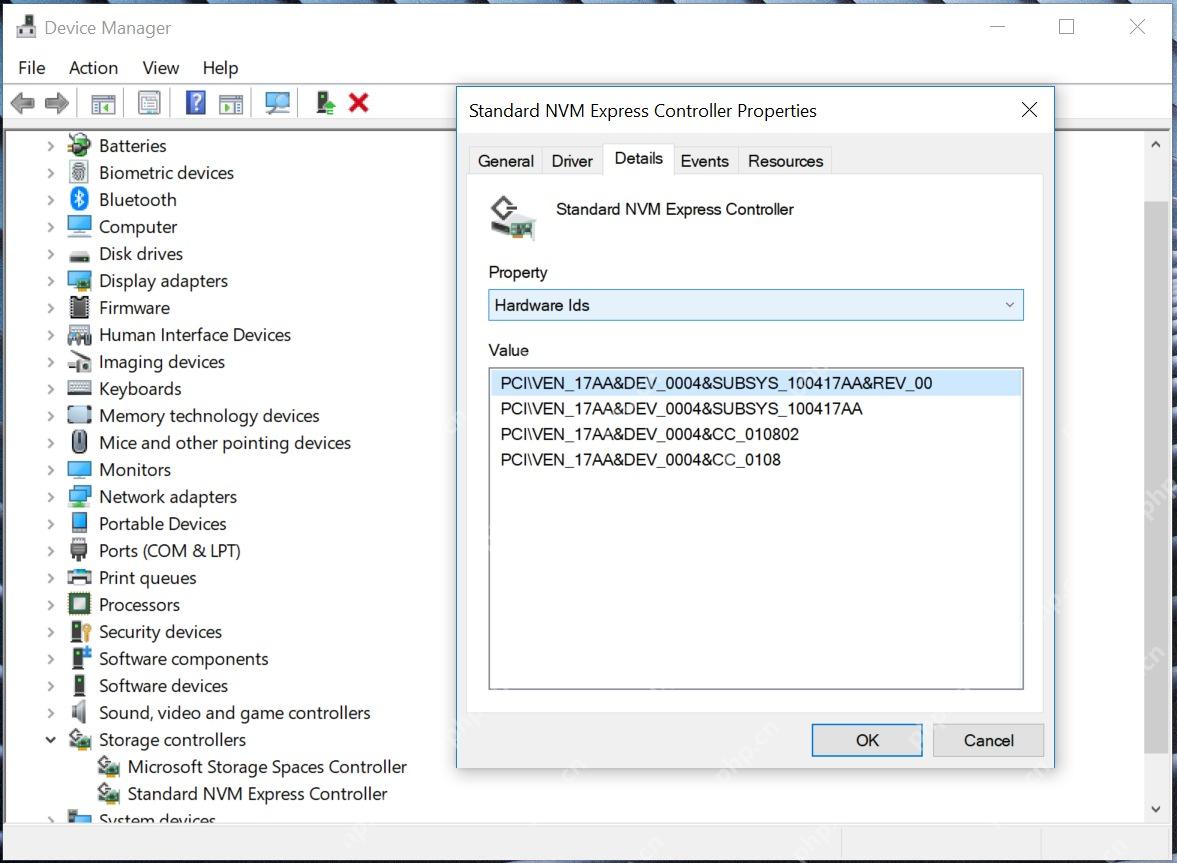Expand the Computer tree node
Image resolution: width=1177 pixels, height=863 pixels.
(x=50, y=227)
